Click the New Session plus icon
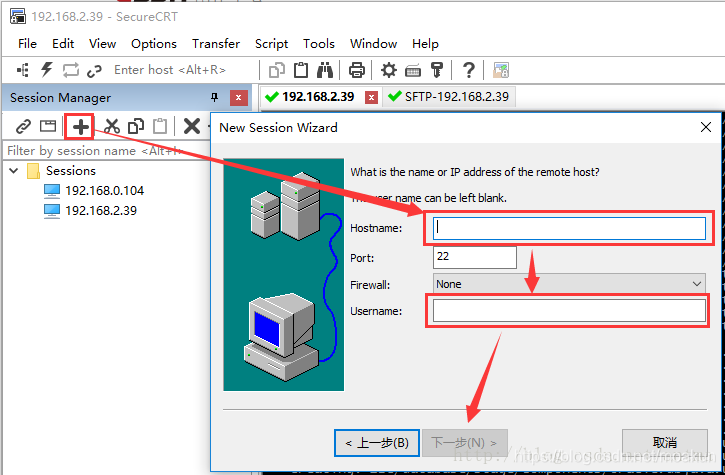725x475 pixels. (x=80, y=126)
